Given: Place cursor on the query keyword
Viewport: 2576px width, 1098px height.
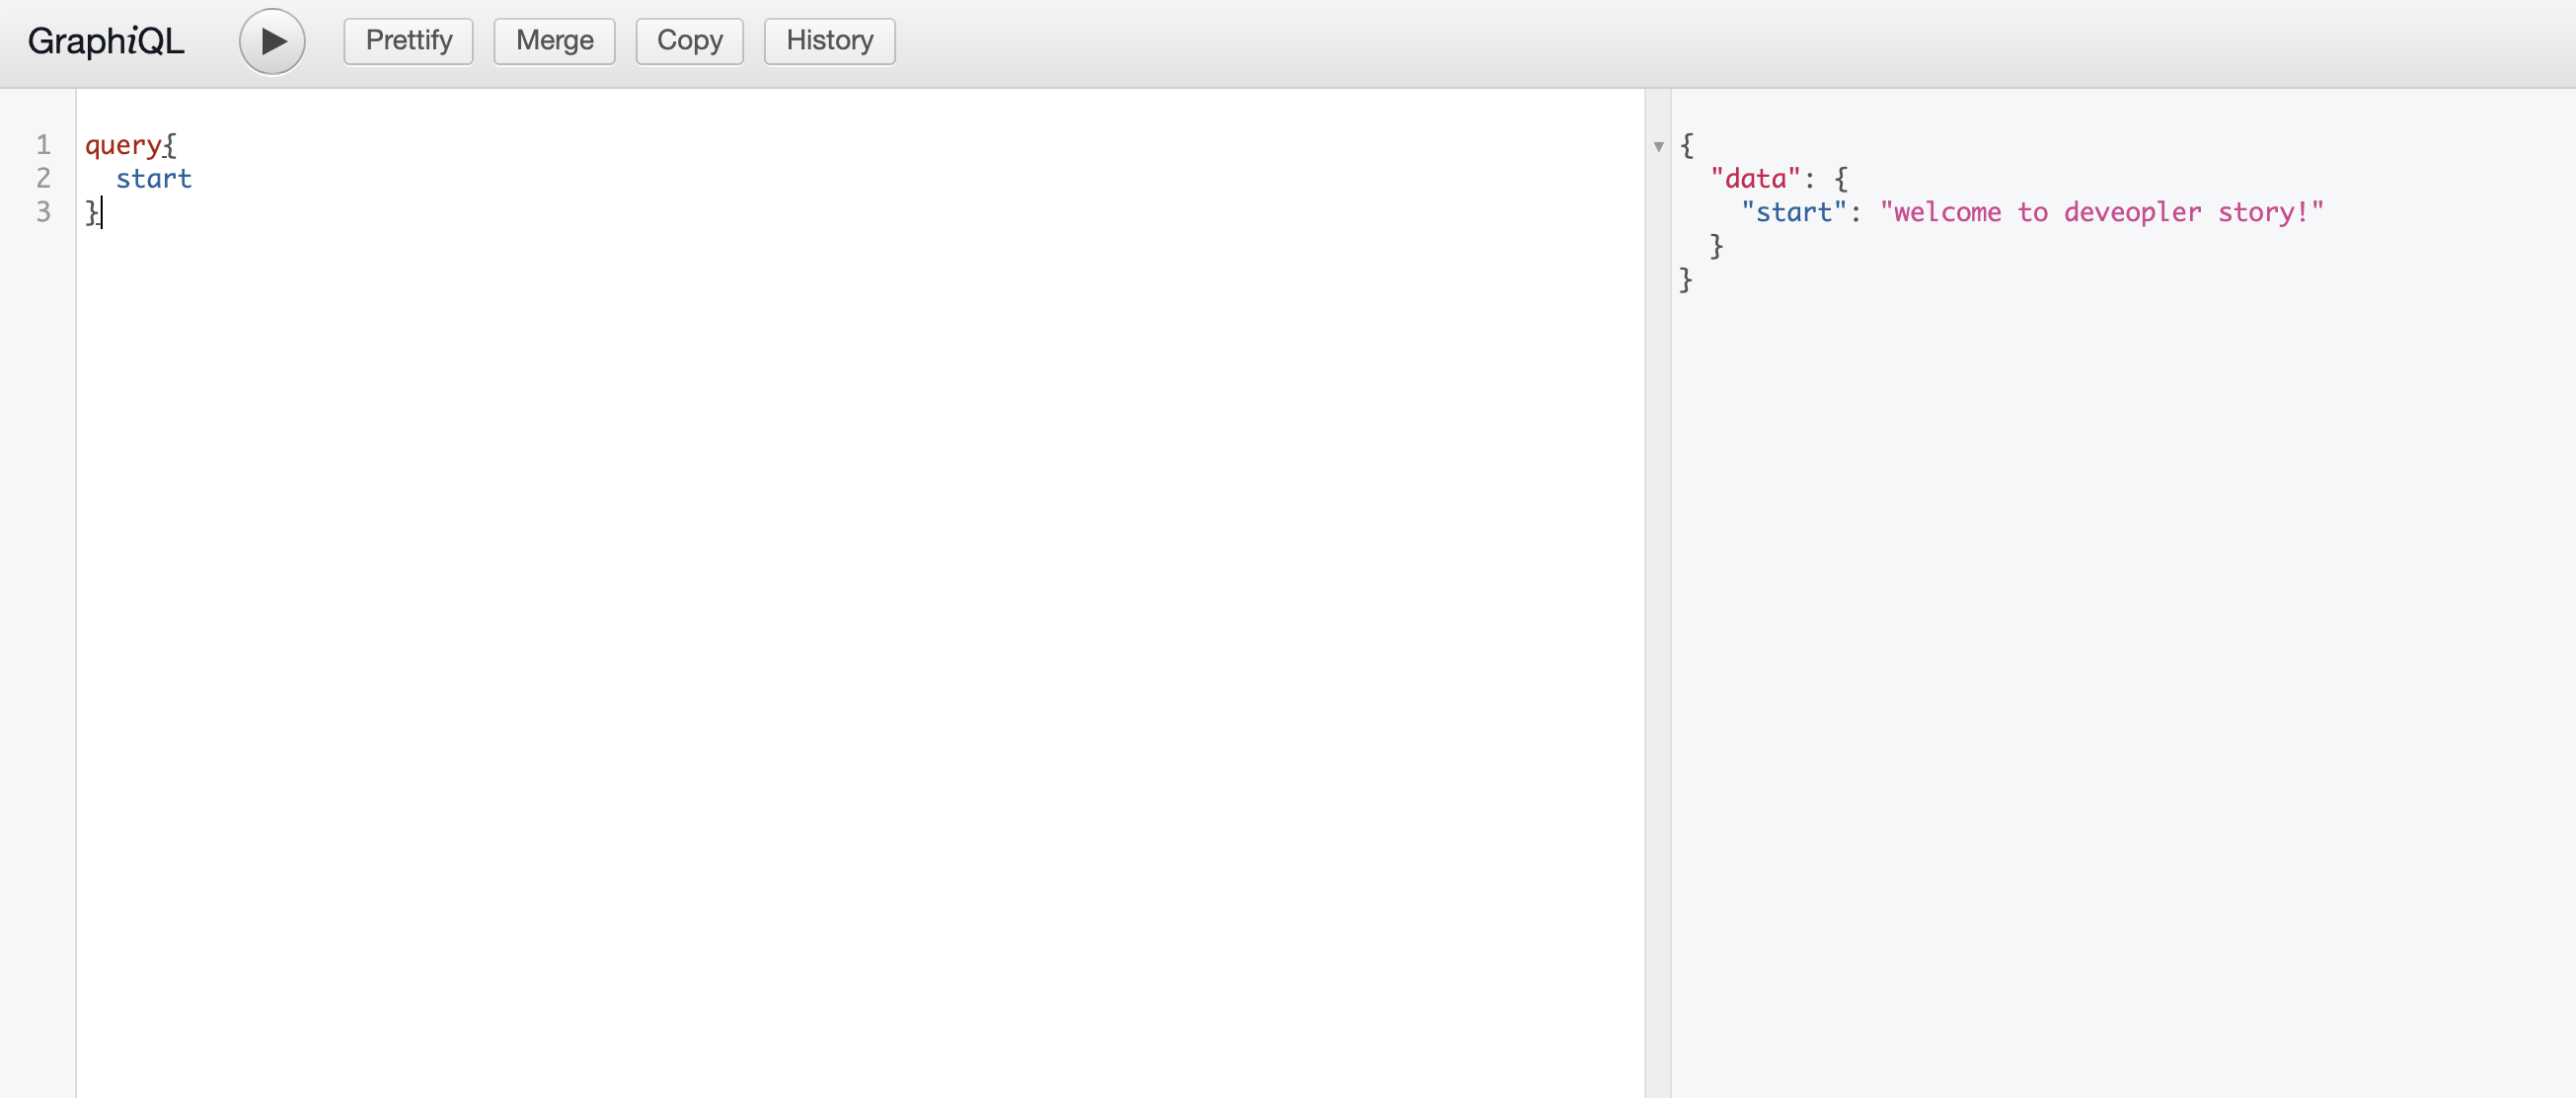Looking at the screenshot, I should (x=122, y=145).
